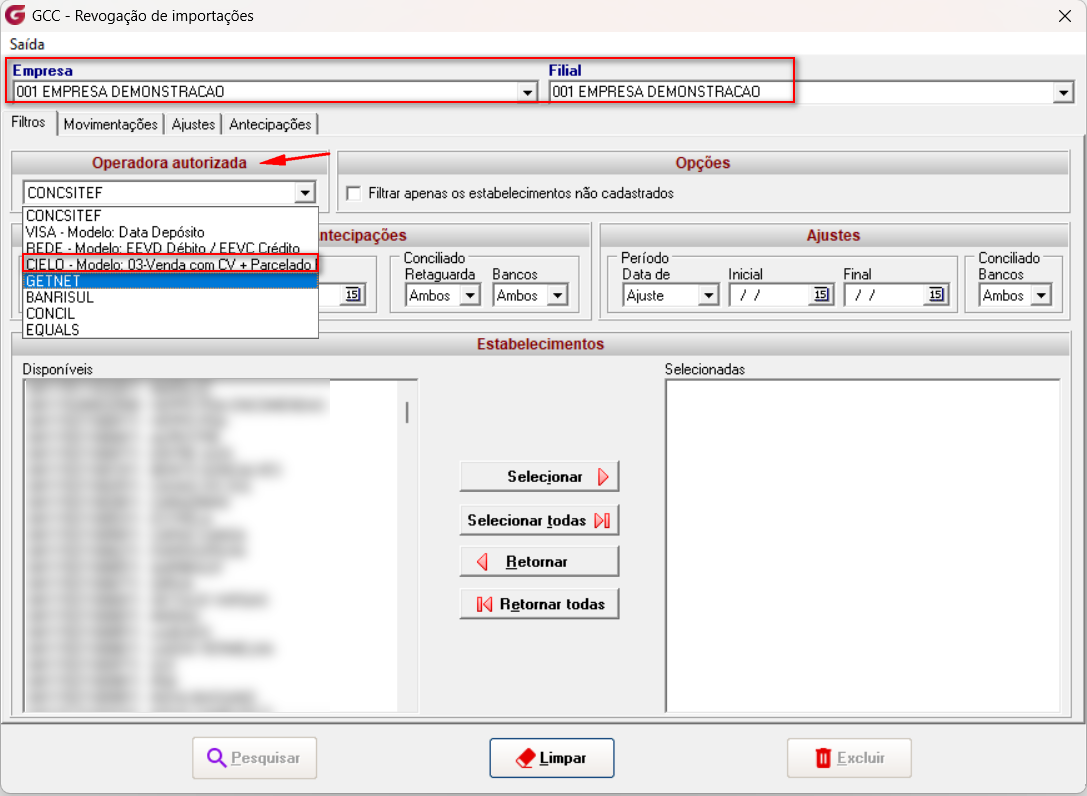Toggle the Operadora autorizada dropdown arrow
This screenshot has height=796, width=1087.
305,193
